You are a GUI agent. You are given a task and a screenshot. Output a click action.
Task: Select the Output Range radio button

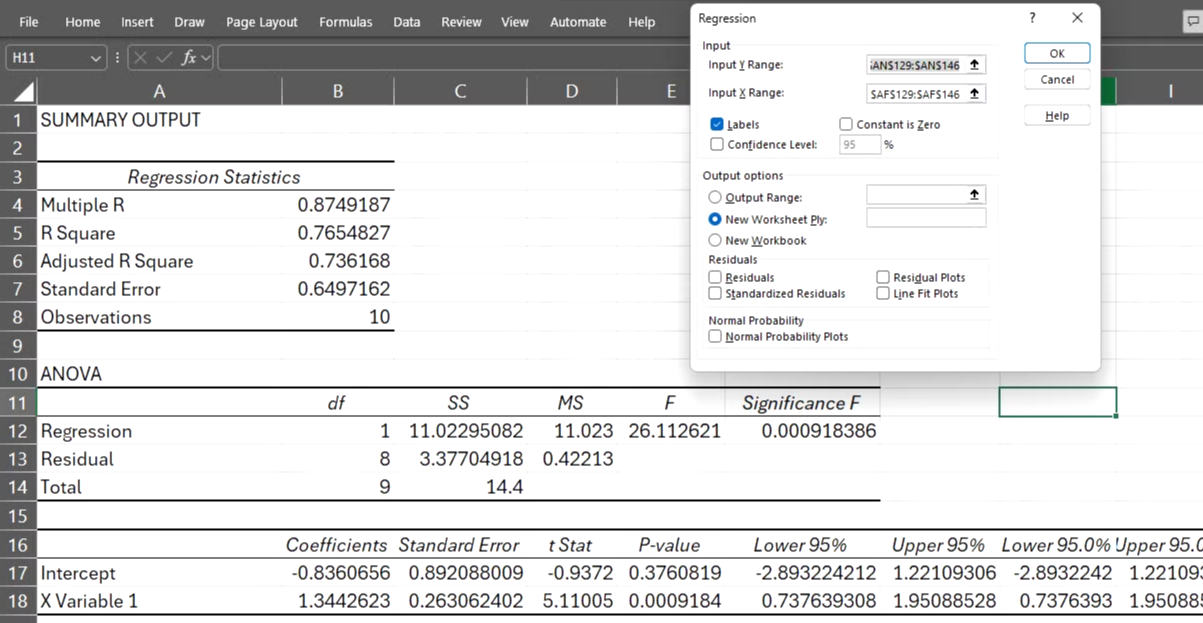pos(715,198)
